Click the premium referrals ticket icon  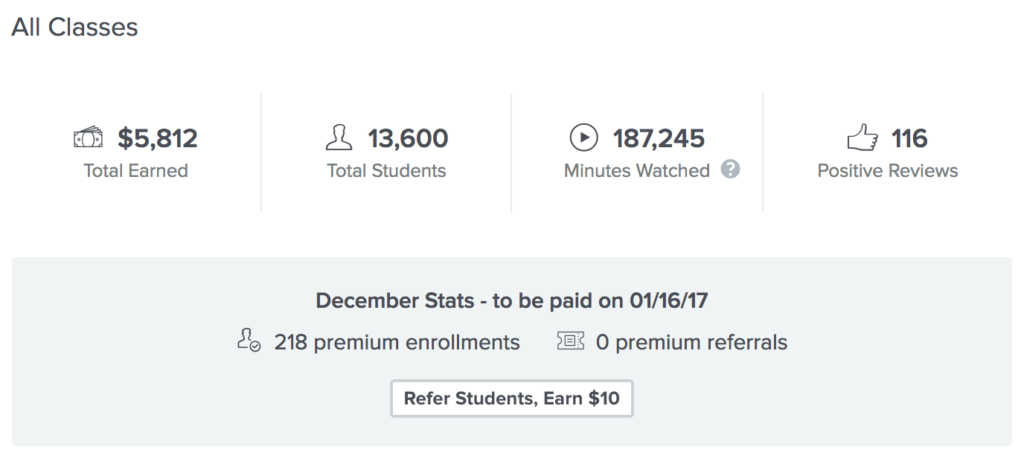[x=569, y=342]
